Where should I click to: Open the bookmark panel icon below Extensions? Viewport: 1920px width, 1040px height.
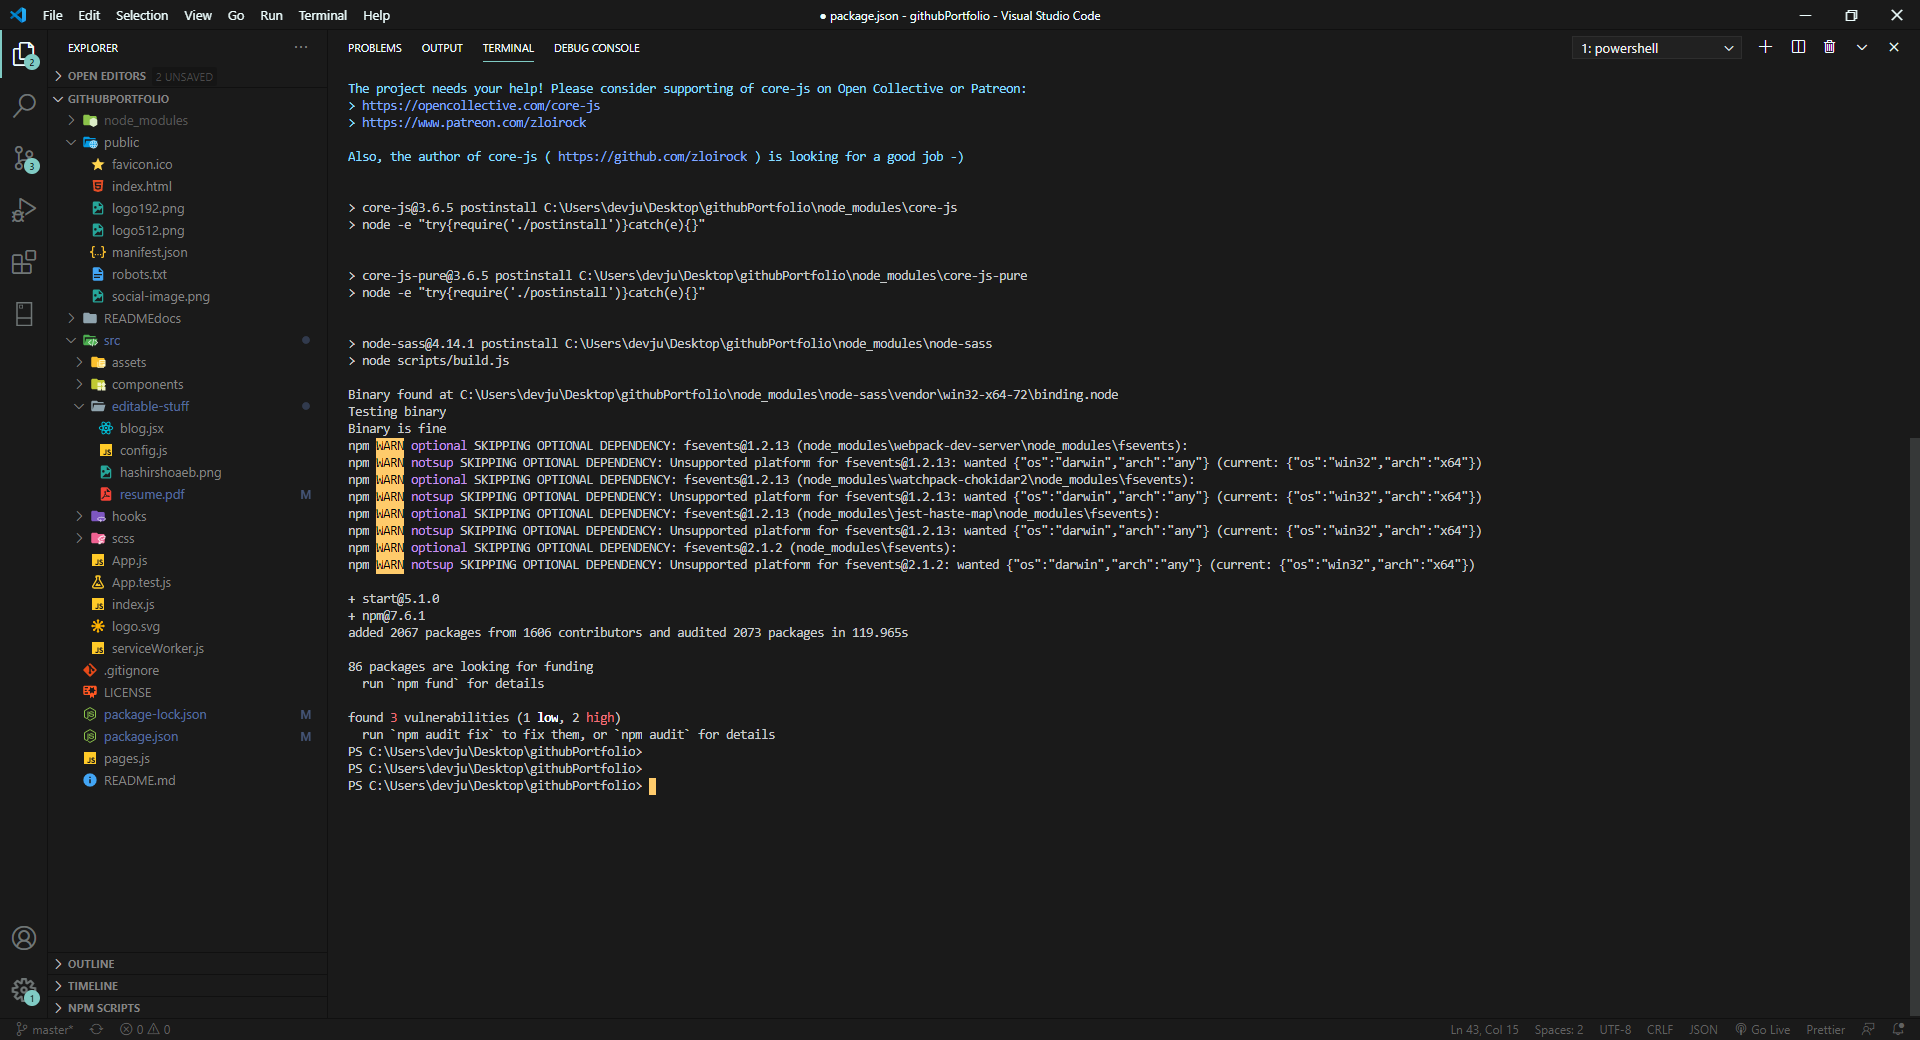point(24,314)
